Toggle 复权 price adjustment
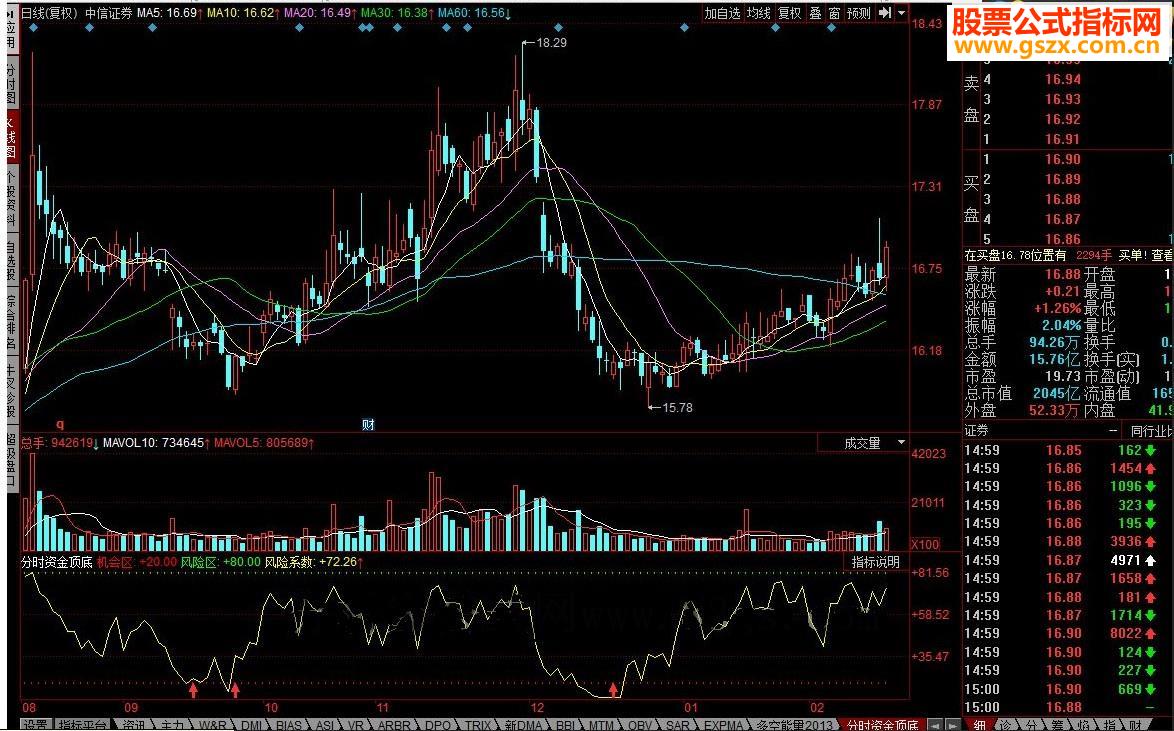Image resolution: width=1174 pixels, height=731 pixels. pyautogui.click(x=789, y=13)
